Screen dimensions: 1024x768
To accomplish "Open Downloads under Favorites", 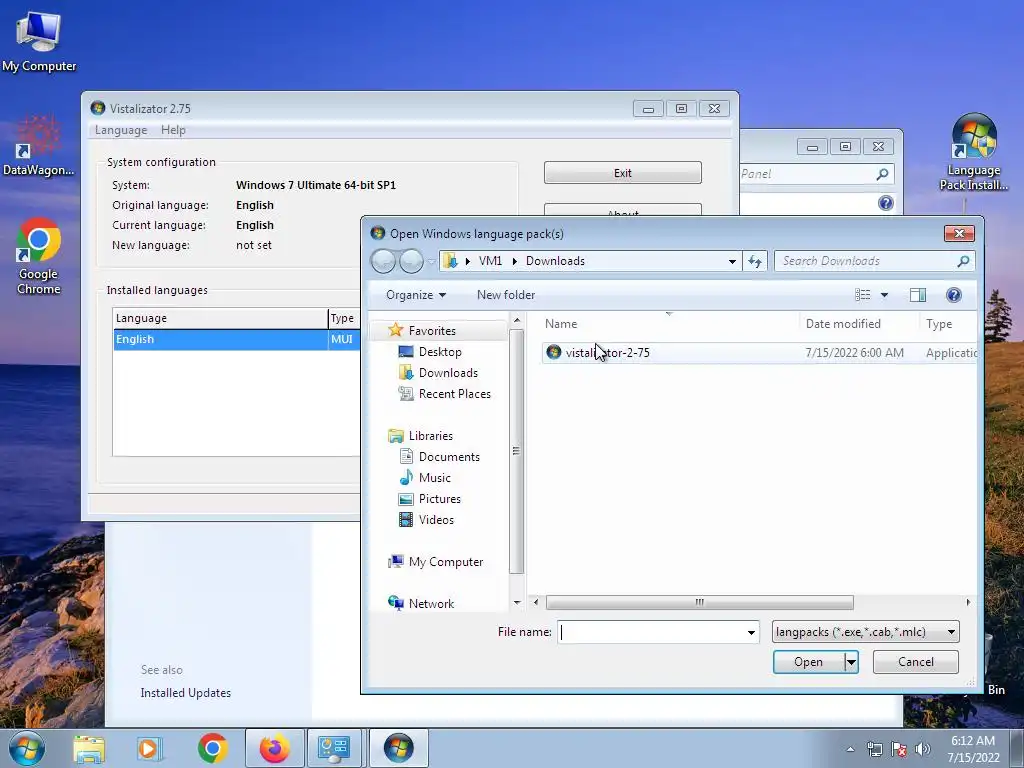I will tap(447, 373).
